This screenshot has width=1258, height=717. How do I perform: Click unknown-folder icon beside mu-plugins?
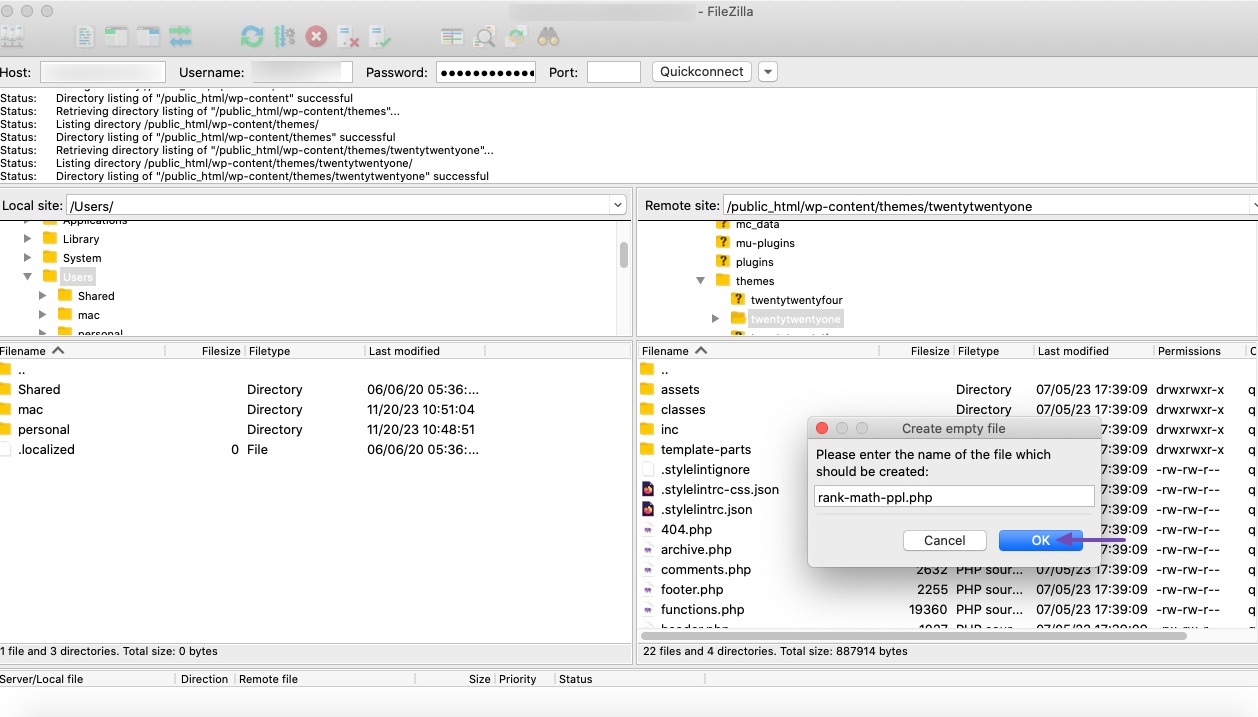[723, 243]
